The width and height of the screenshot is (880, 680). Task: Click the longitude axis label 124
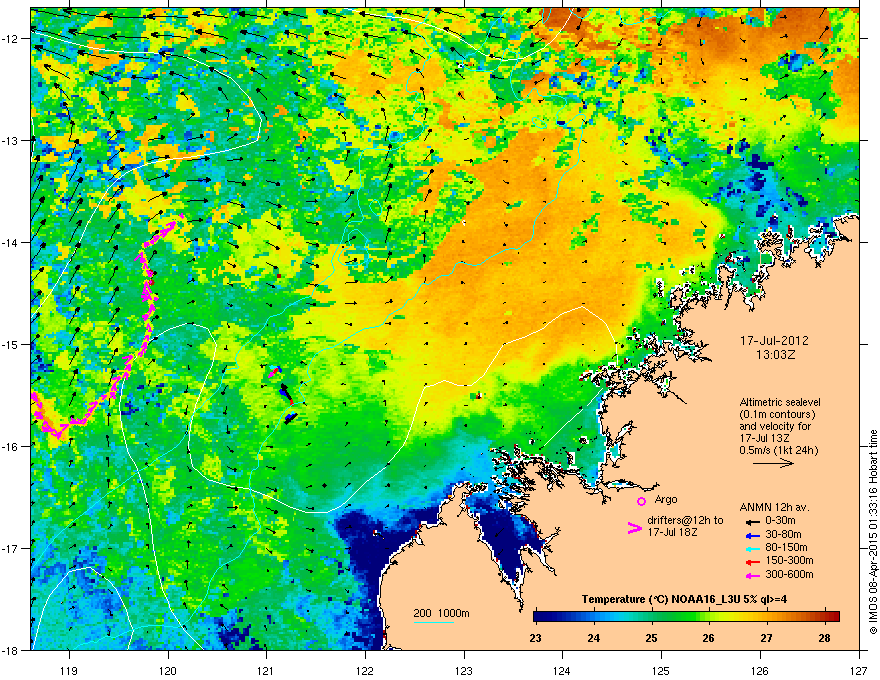pos(563,670)
